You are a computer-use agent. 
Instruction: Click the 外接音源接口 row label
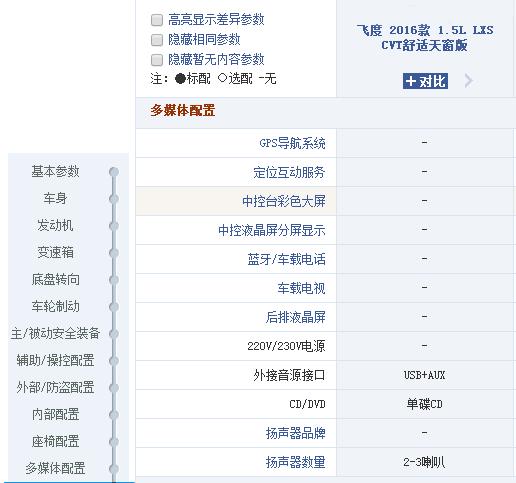click(x=289, y=375)
